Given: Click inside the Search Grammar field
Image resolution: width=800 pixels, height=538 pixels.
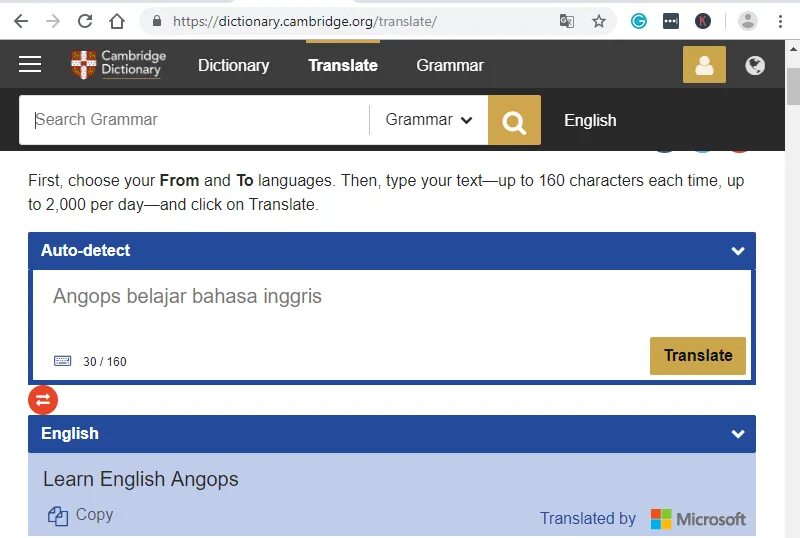Looking at the screenshot, I should click(194, 120).
